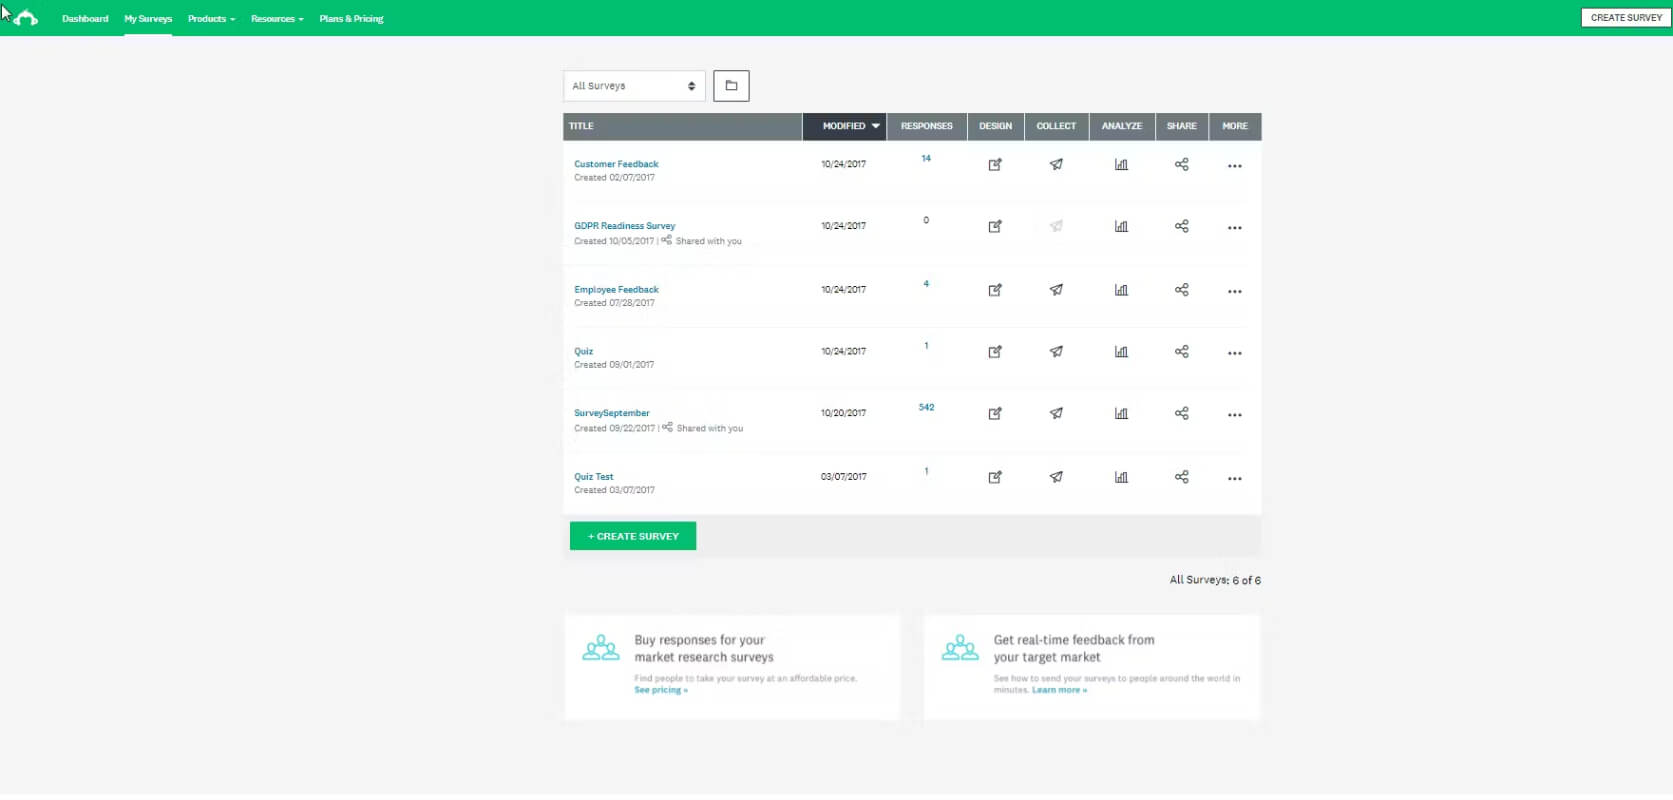
Task: Open the SurveyMonkey logo home icon
Action: coord(26,18)
